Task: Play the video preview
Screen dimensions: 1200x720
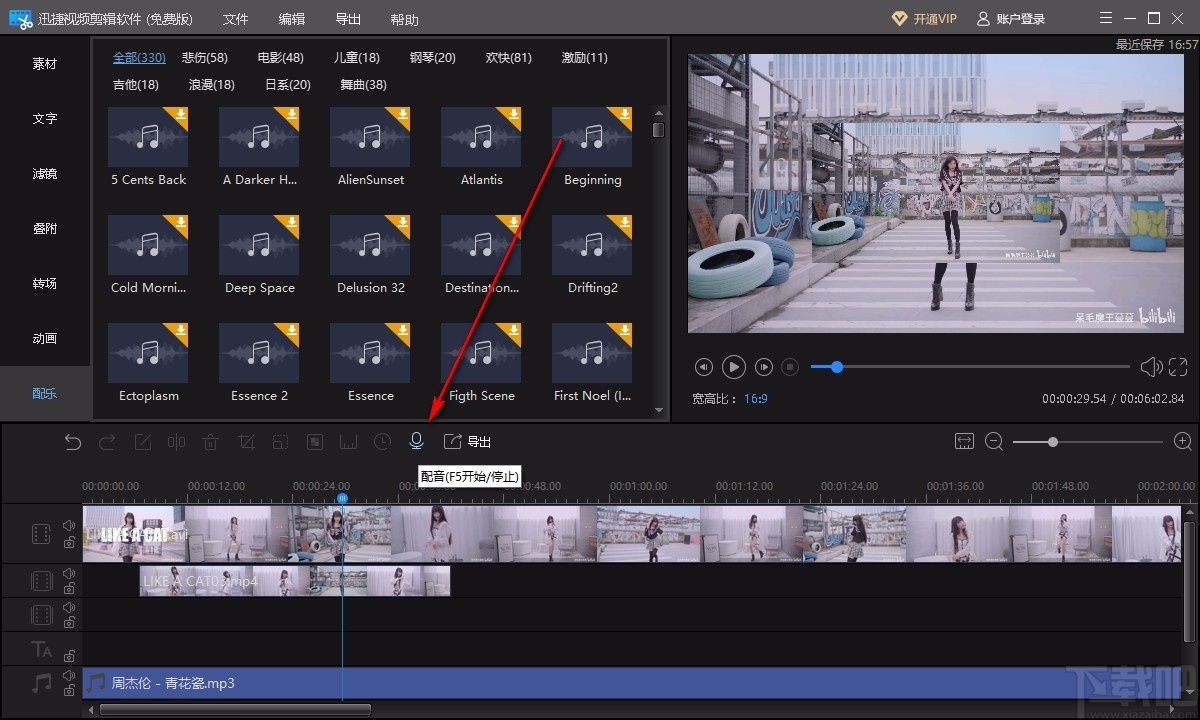Action: click(734, 367)
